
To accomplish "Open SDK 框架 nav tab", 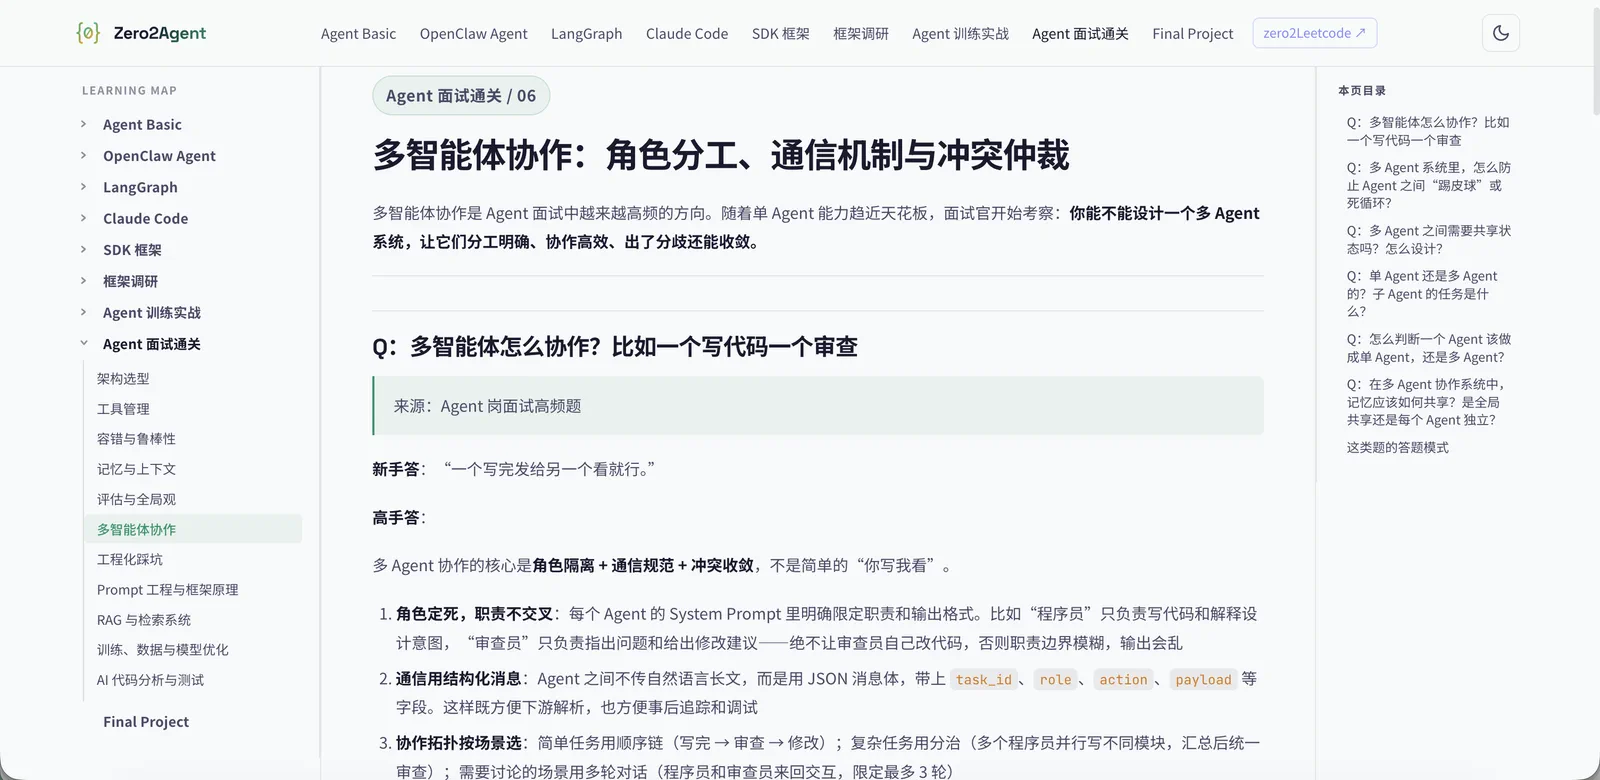I will [x=780, y=34].
